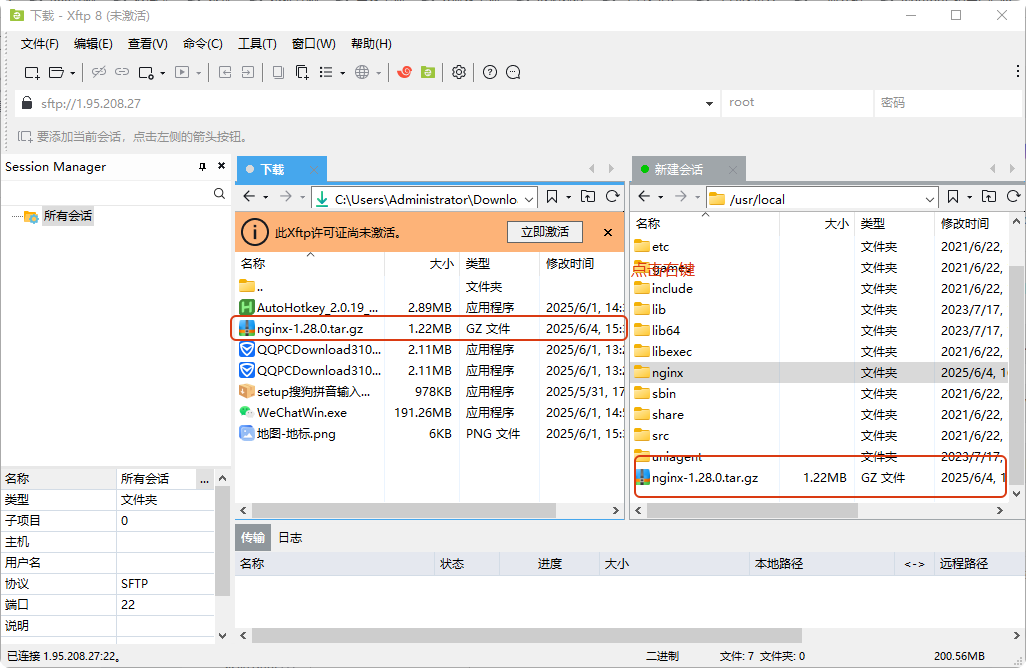Image resolution: width=1026 pixels, height=668 pixels.
Task: Open the 帮助(H) menu
Action: pos(371,44)
